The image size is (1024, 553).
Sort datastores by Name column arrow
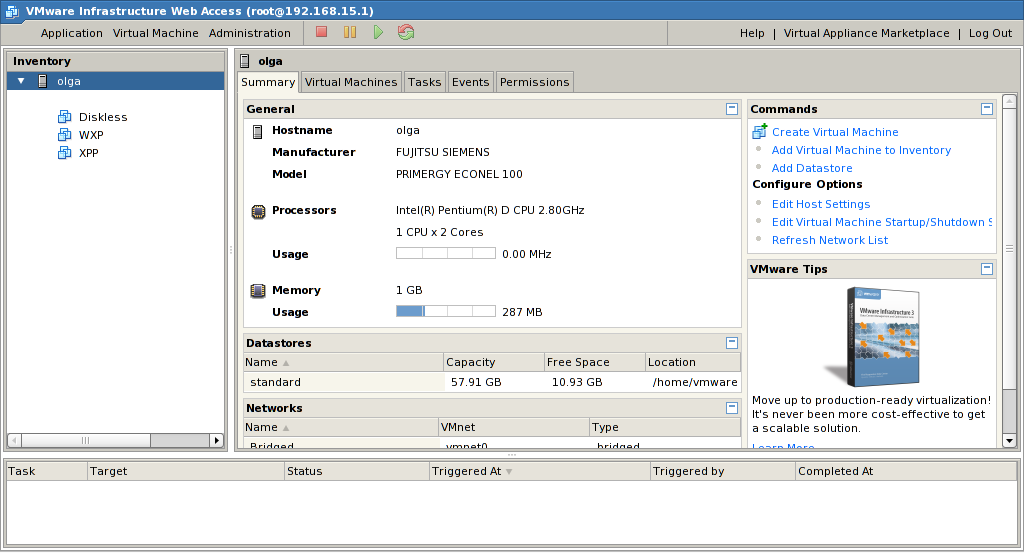pos(286,363)
